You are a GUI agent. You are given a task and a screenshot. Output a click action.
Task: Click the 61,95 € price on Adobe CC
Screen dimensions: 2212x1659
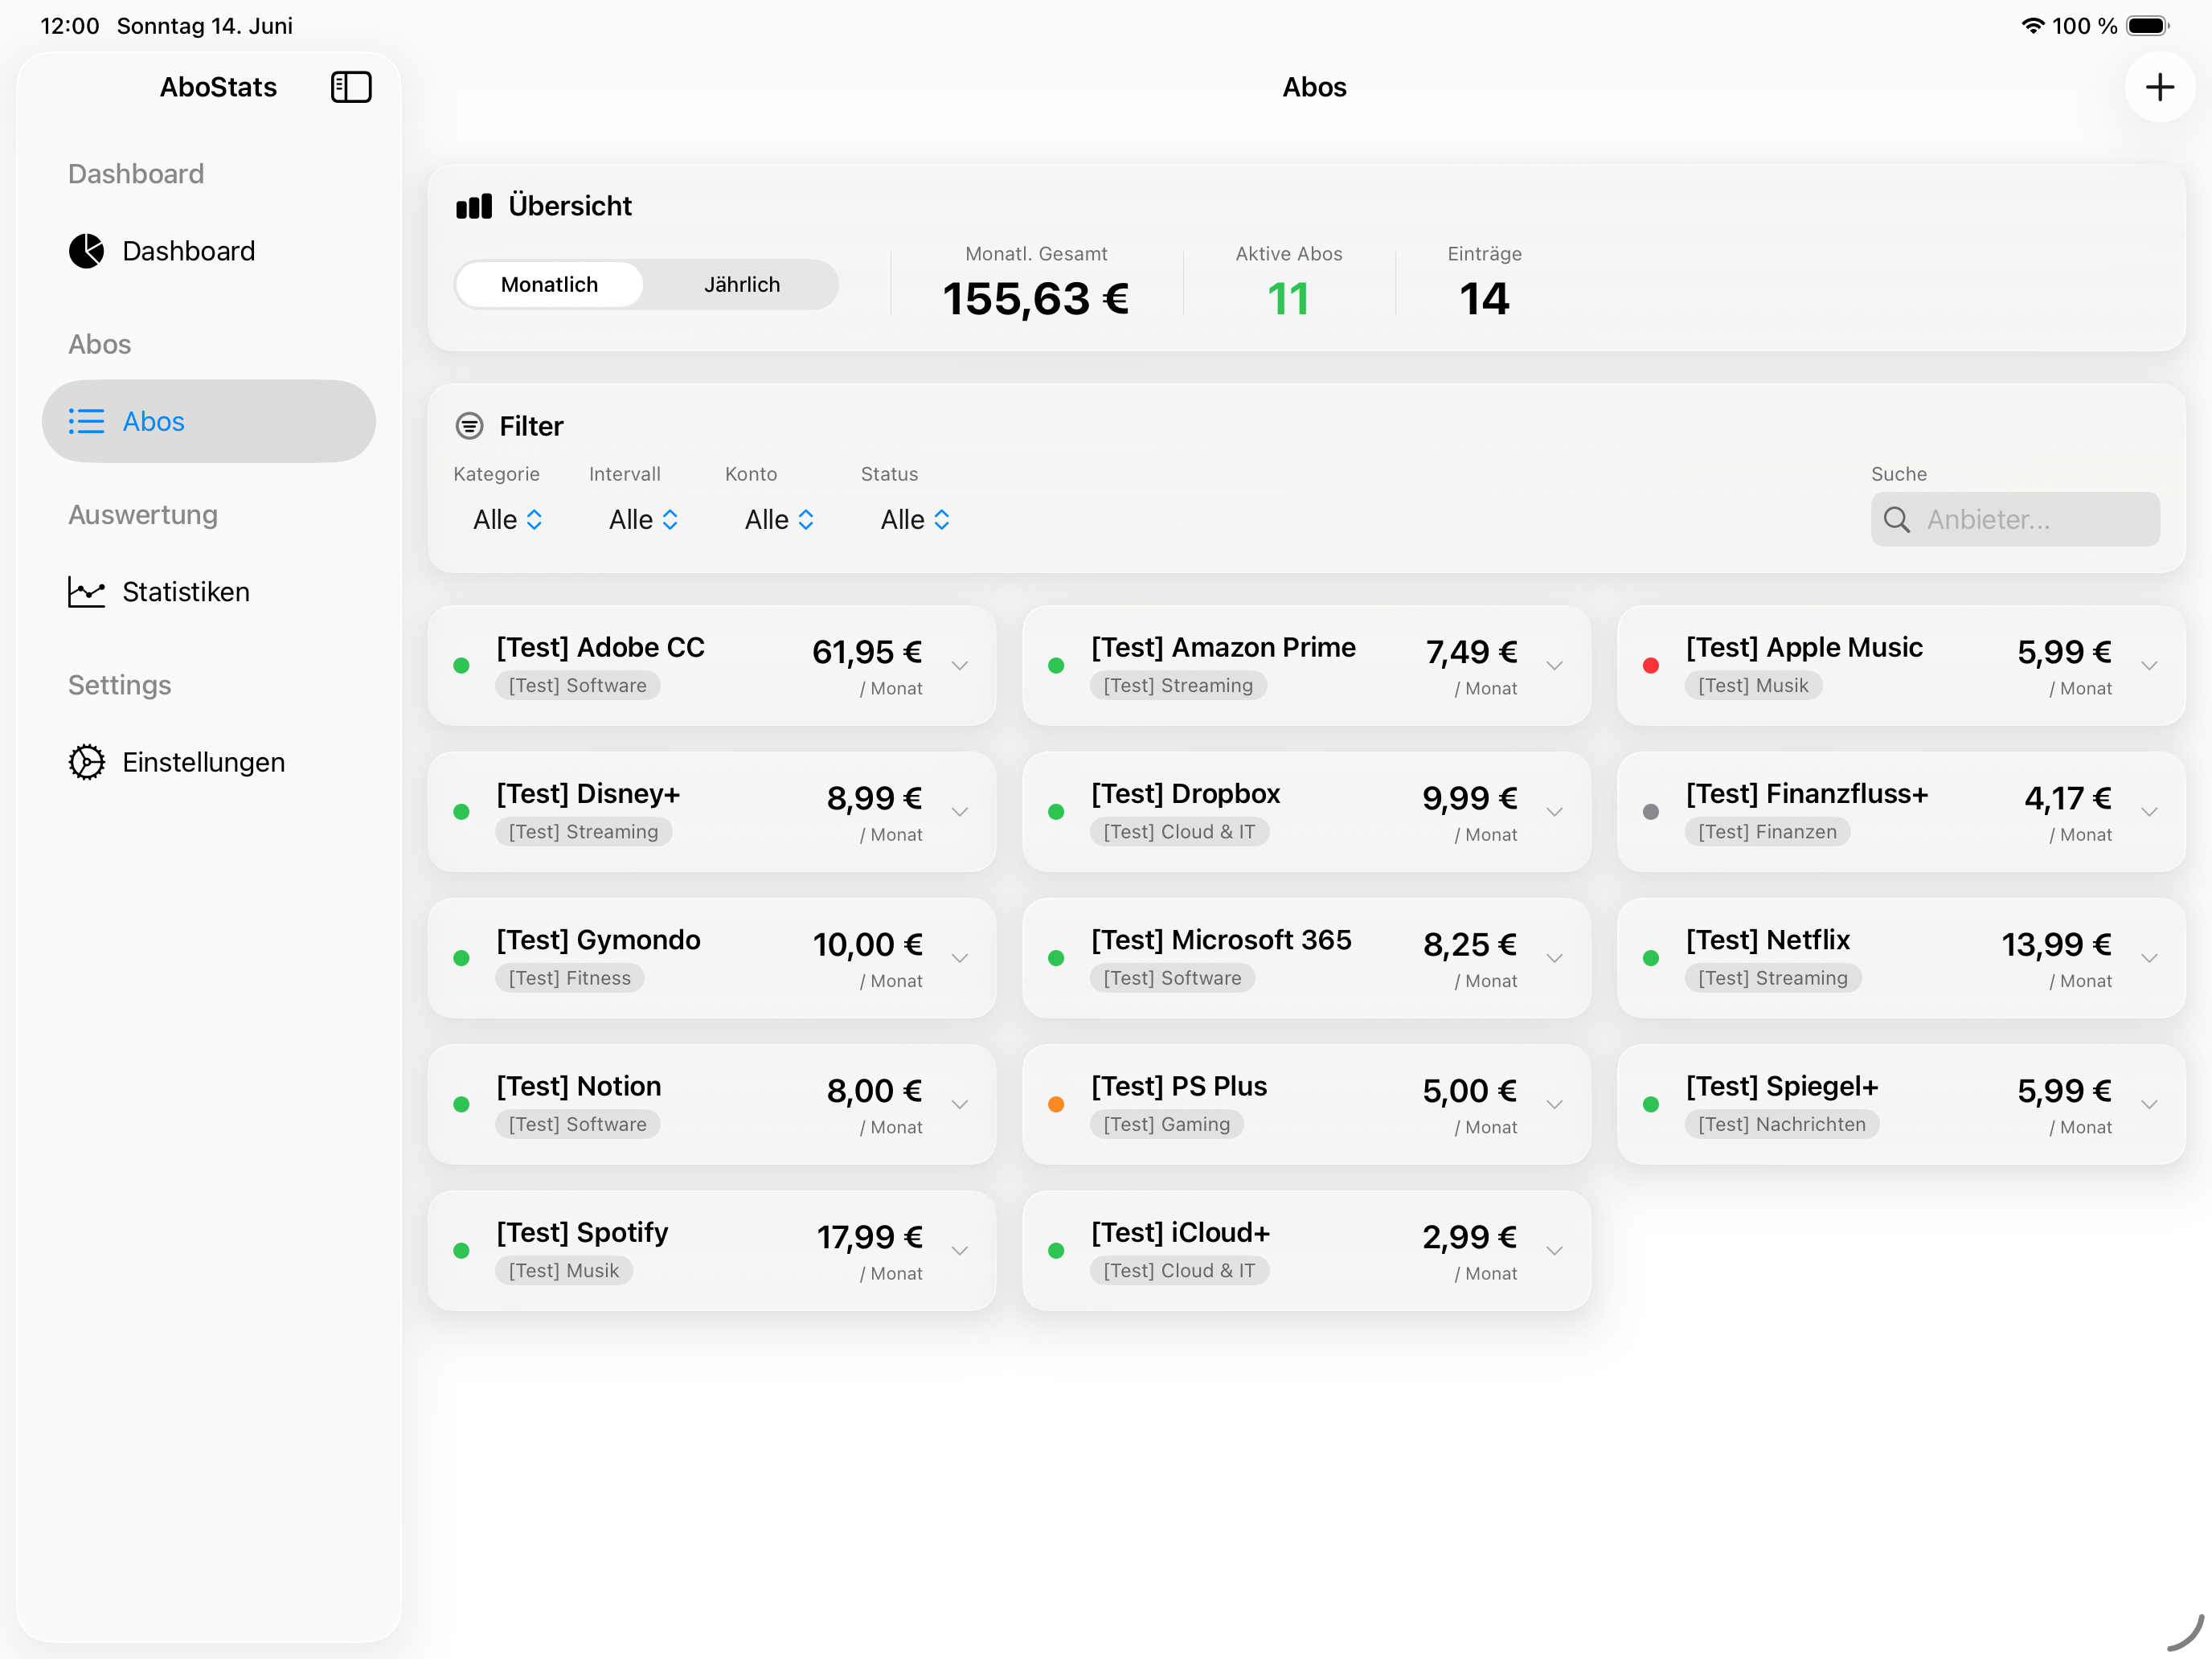(867, 652)
